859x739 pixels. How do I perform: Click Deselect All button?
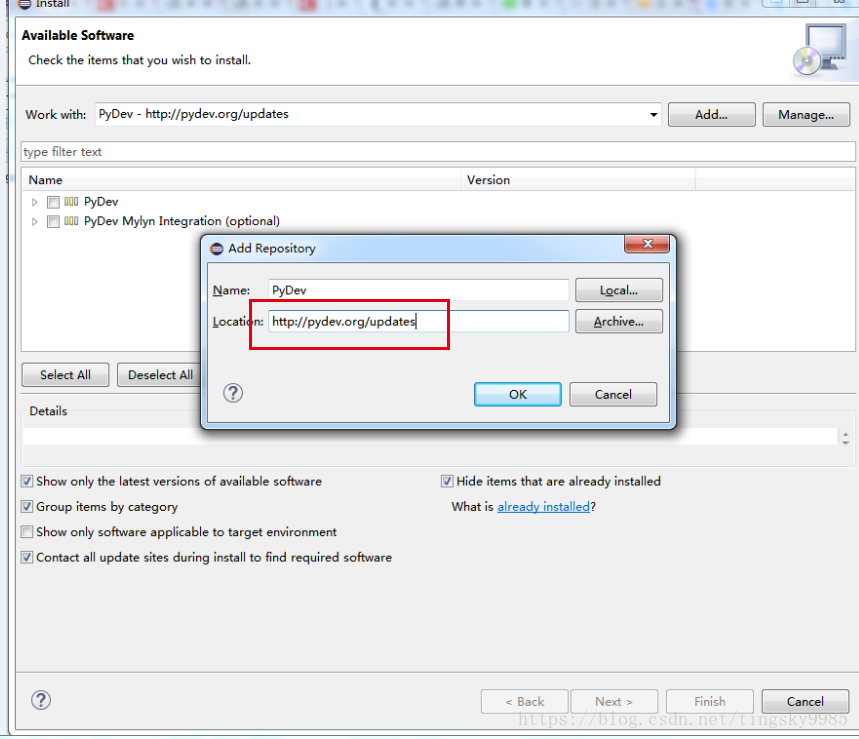click(160, 375)
